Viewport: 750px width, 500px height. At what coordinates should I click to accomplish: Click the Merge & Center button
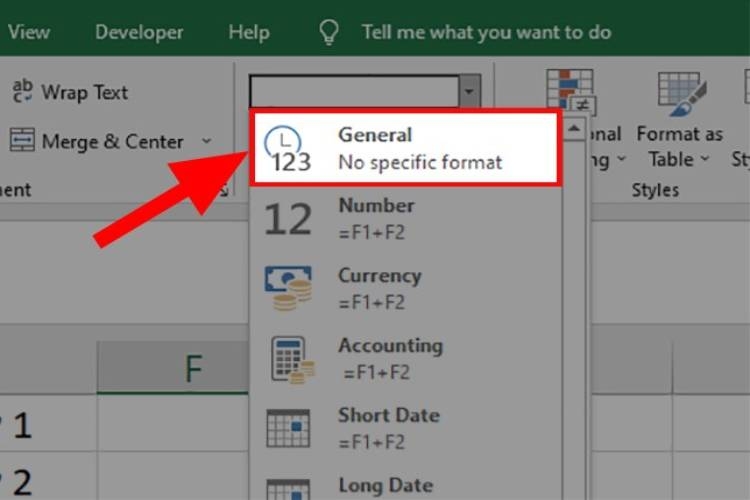(98, 142)
